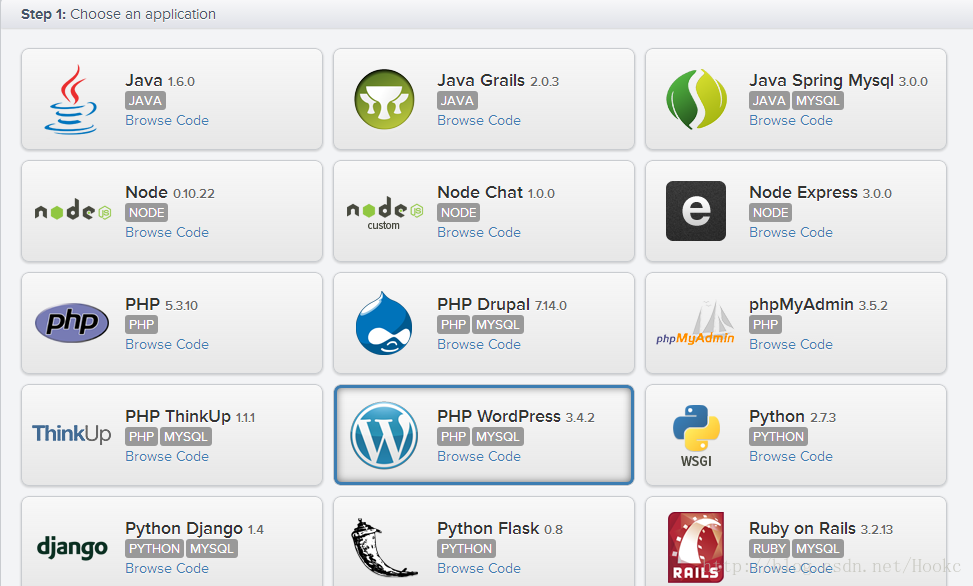Select the 'Node Express 3.0.0' title
The image size is (973, 586).
pyautogui.click(x=820, y=192)
